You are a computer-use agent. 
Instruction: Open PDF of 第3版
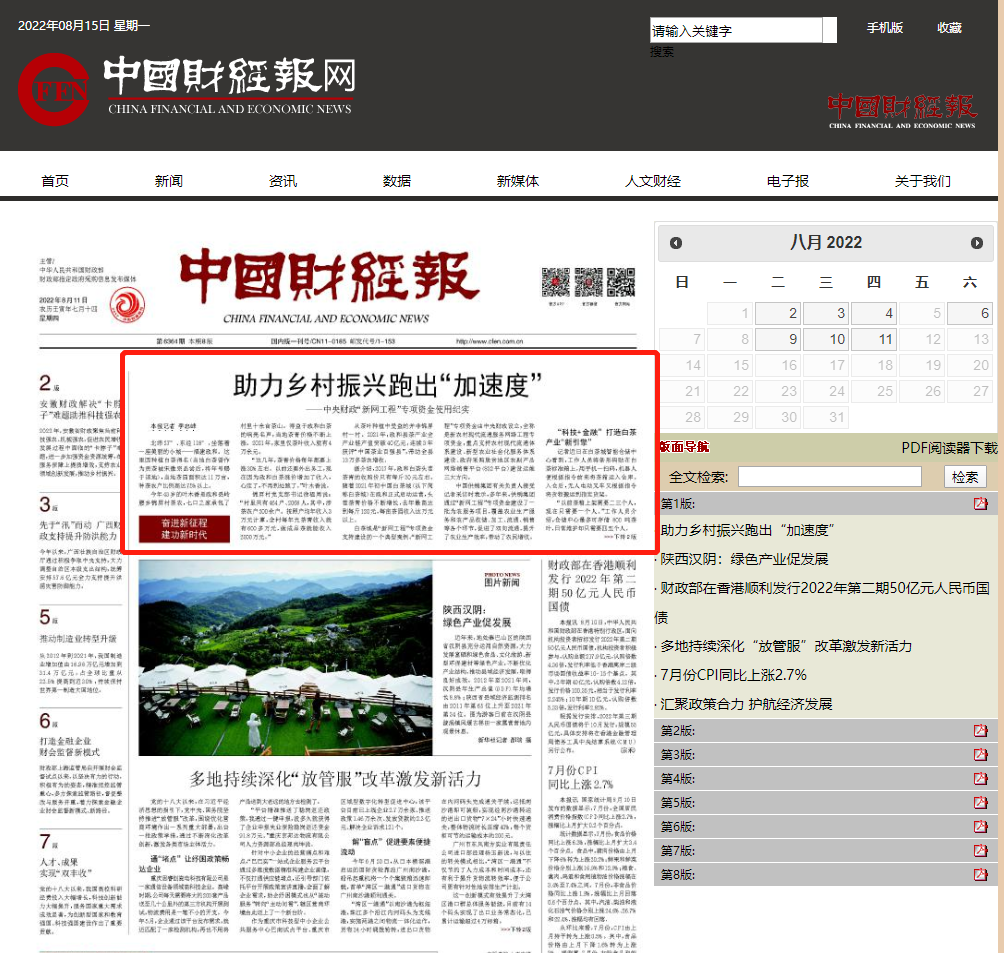coord(980,754)
